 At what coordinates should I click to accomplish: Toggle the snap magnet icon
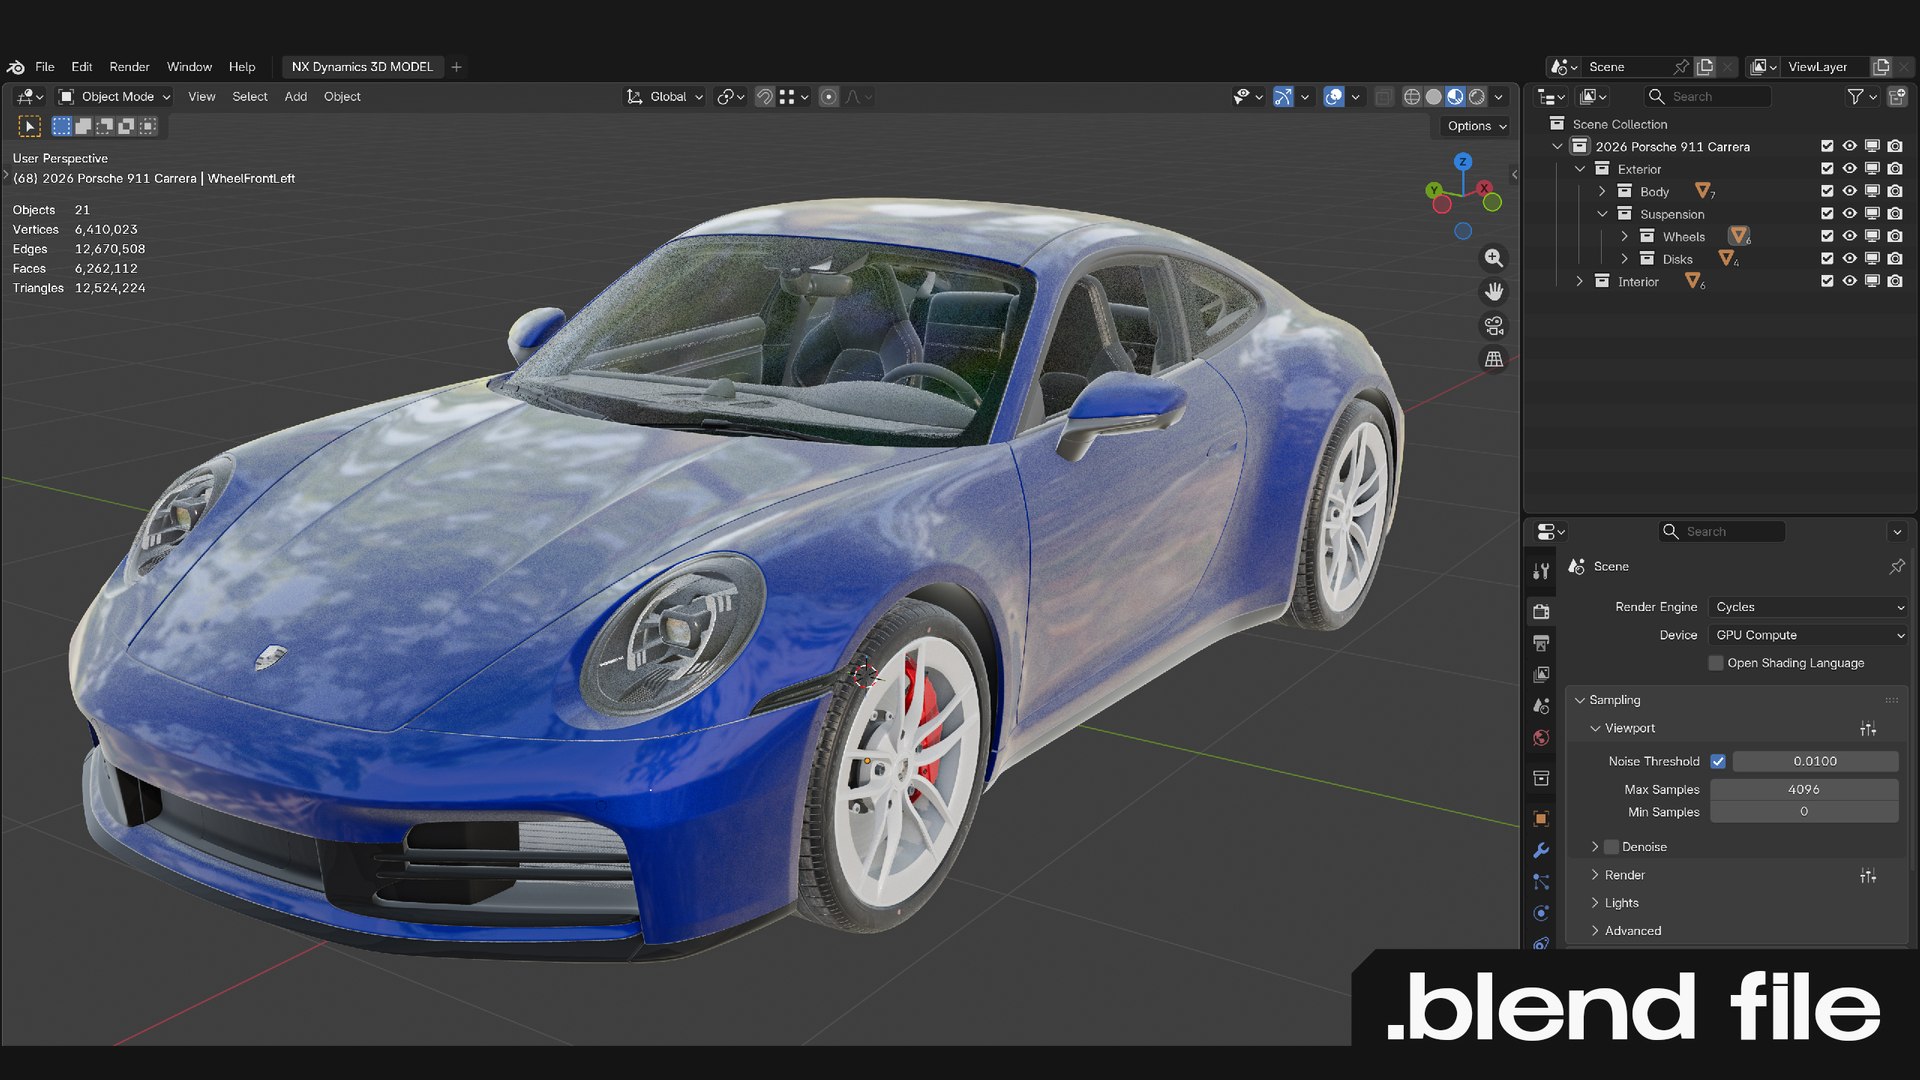pyautogui.click(x=764, y=97)
